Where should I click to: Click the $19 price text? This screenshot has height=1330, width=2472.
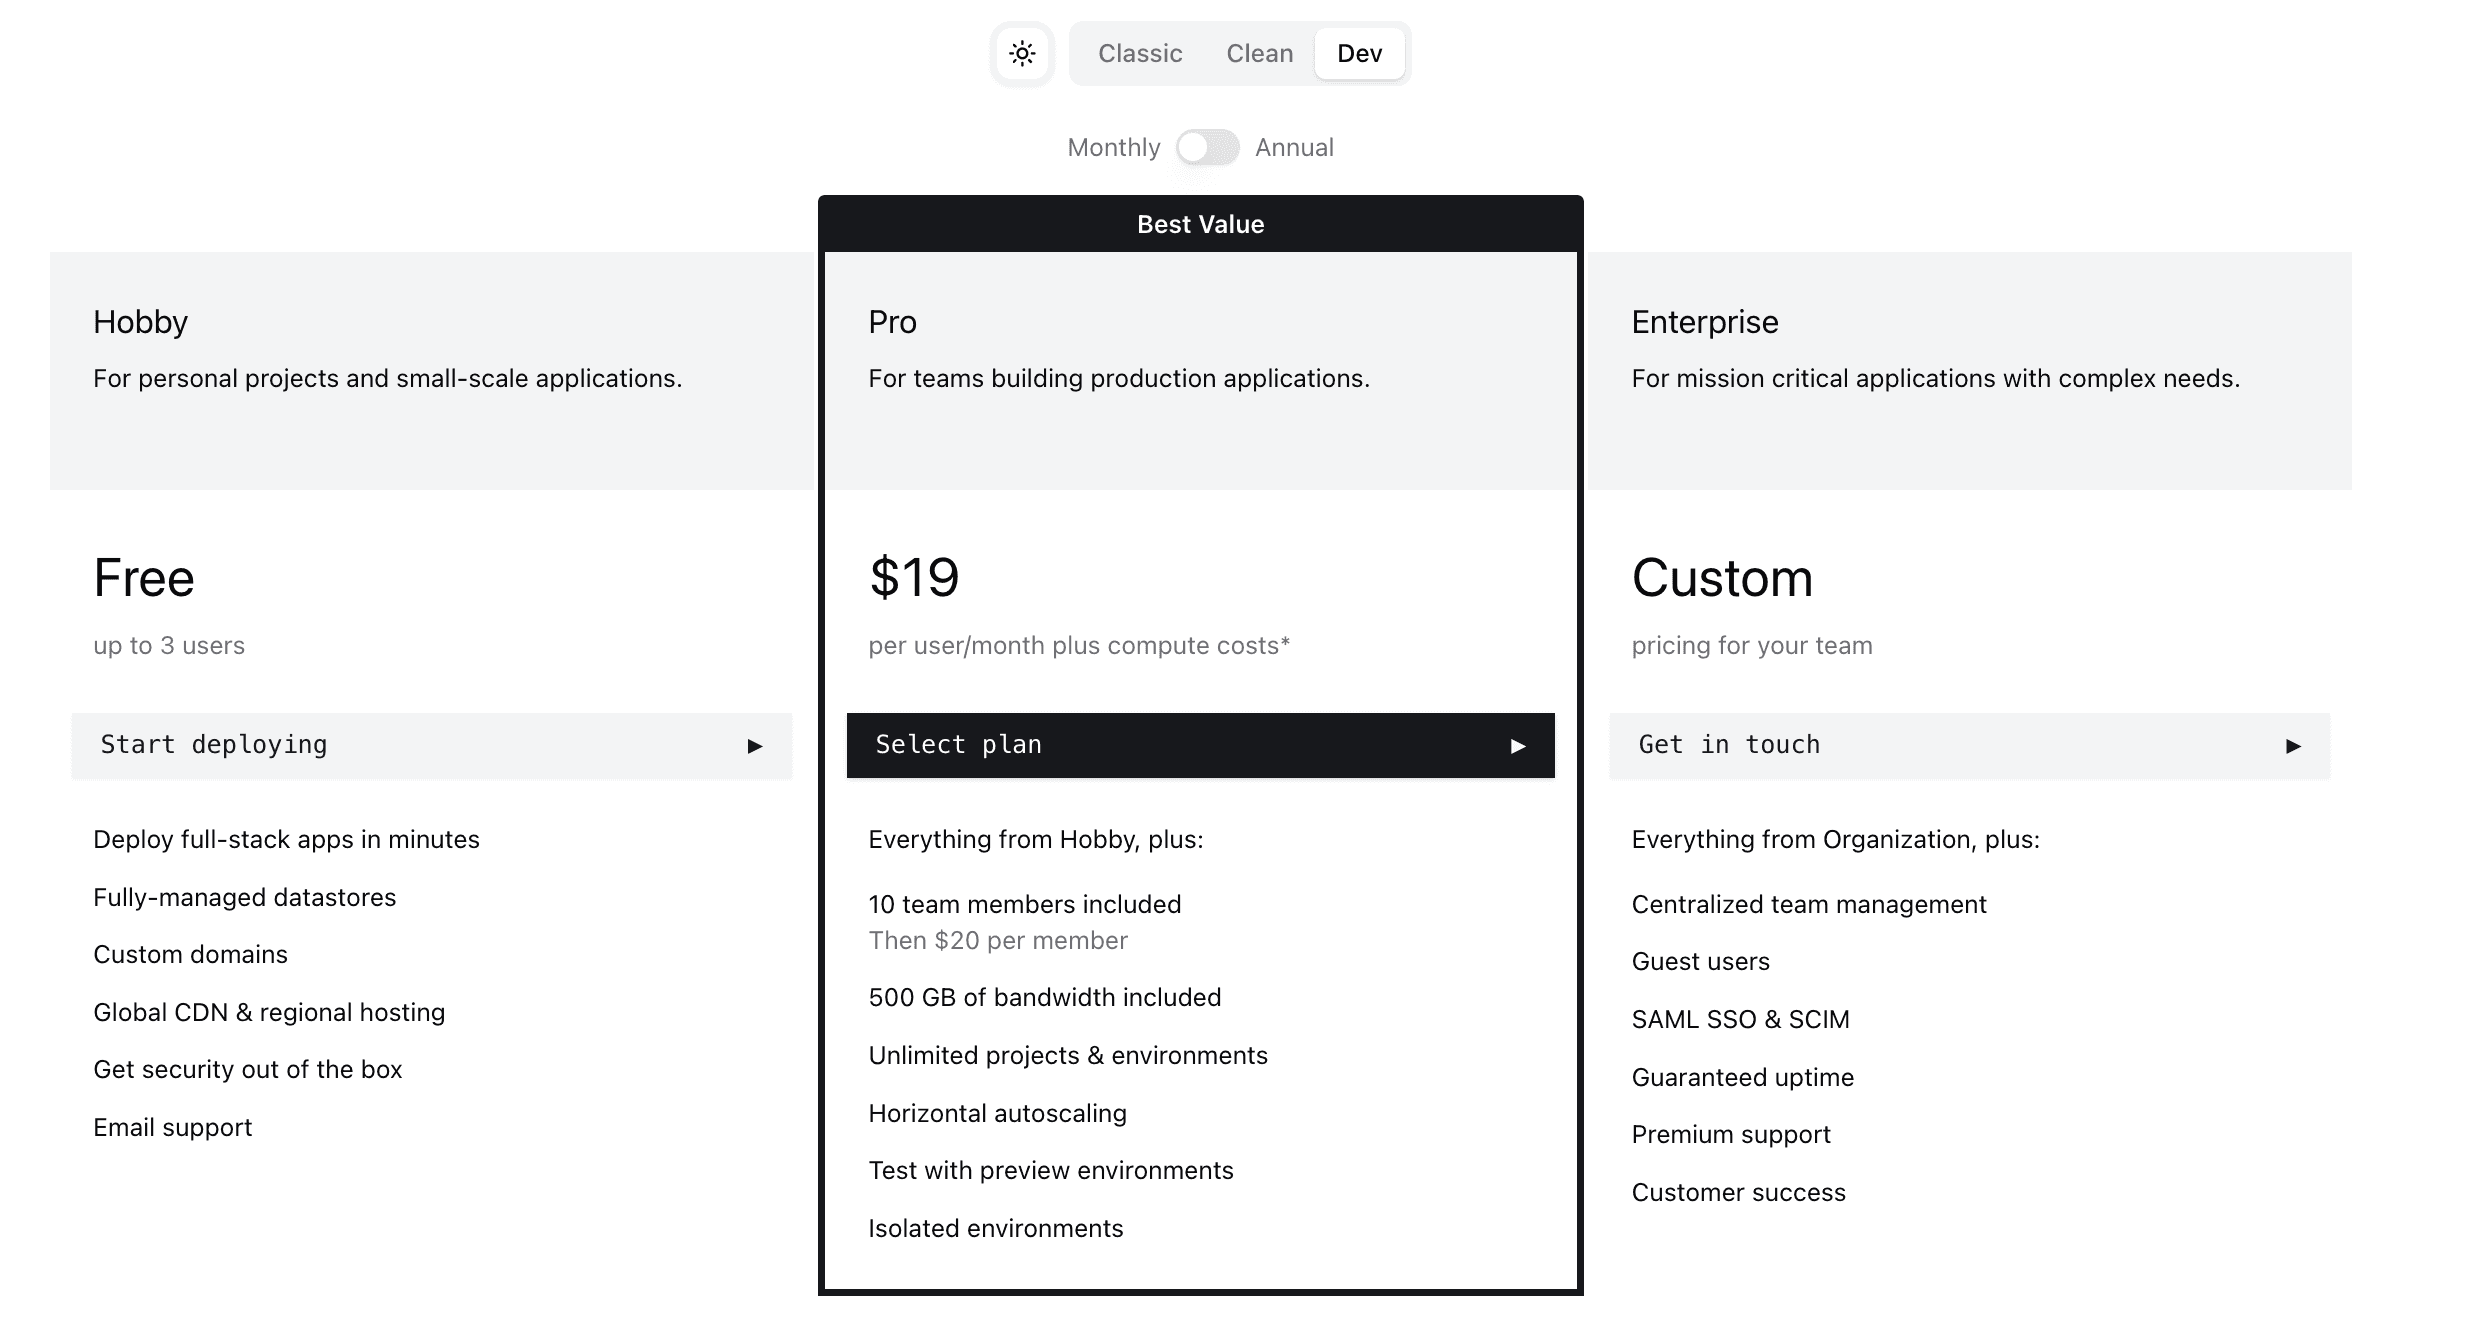pyautogui.click(x=913, y=578)
